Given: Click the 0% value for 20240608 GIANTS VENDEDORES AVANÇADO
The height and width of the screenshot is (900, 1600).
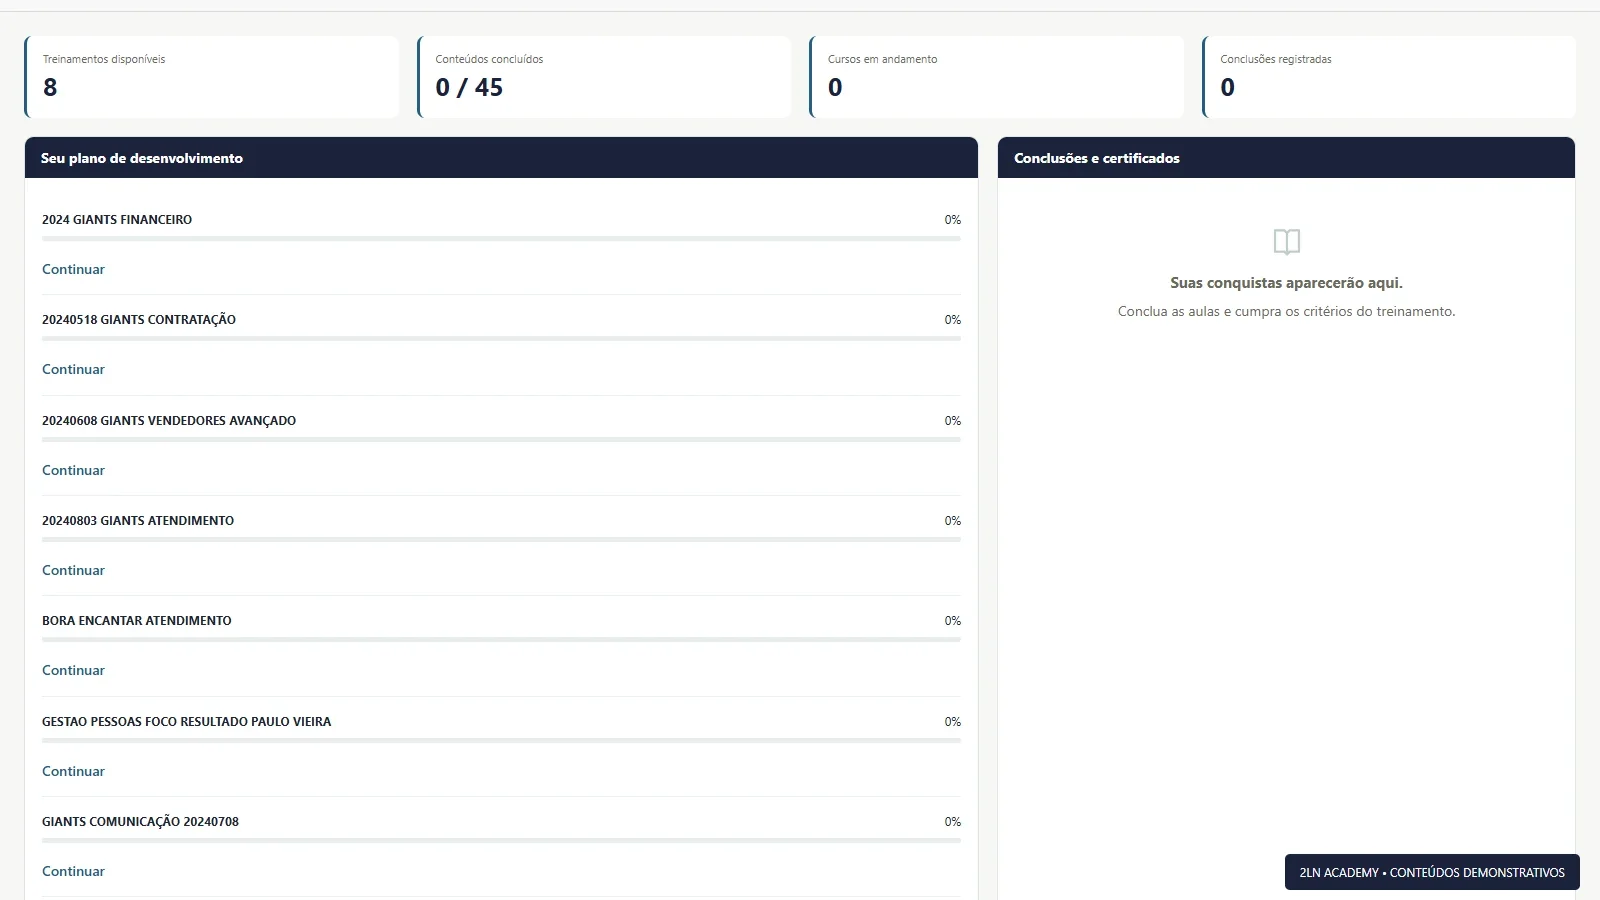Looking at the screenshot, I should coord(953,421).
